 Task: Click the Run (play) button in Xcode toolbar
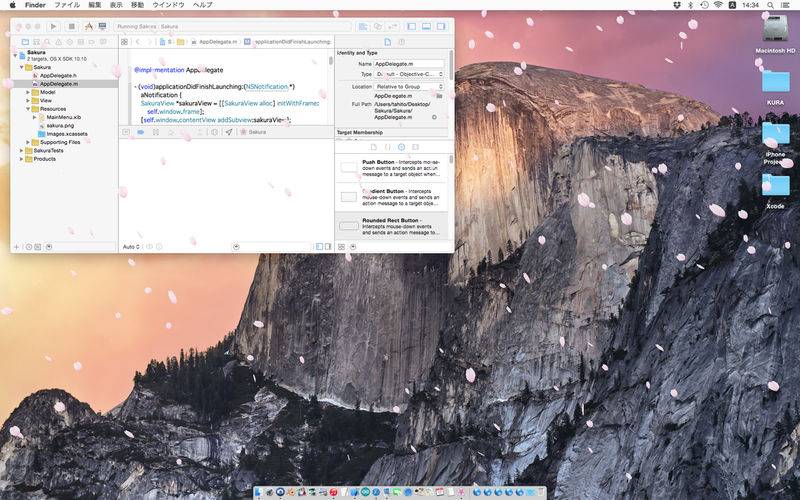click(53, 27)
